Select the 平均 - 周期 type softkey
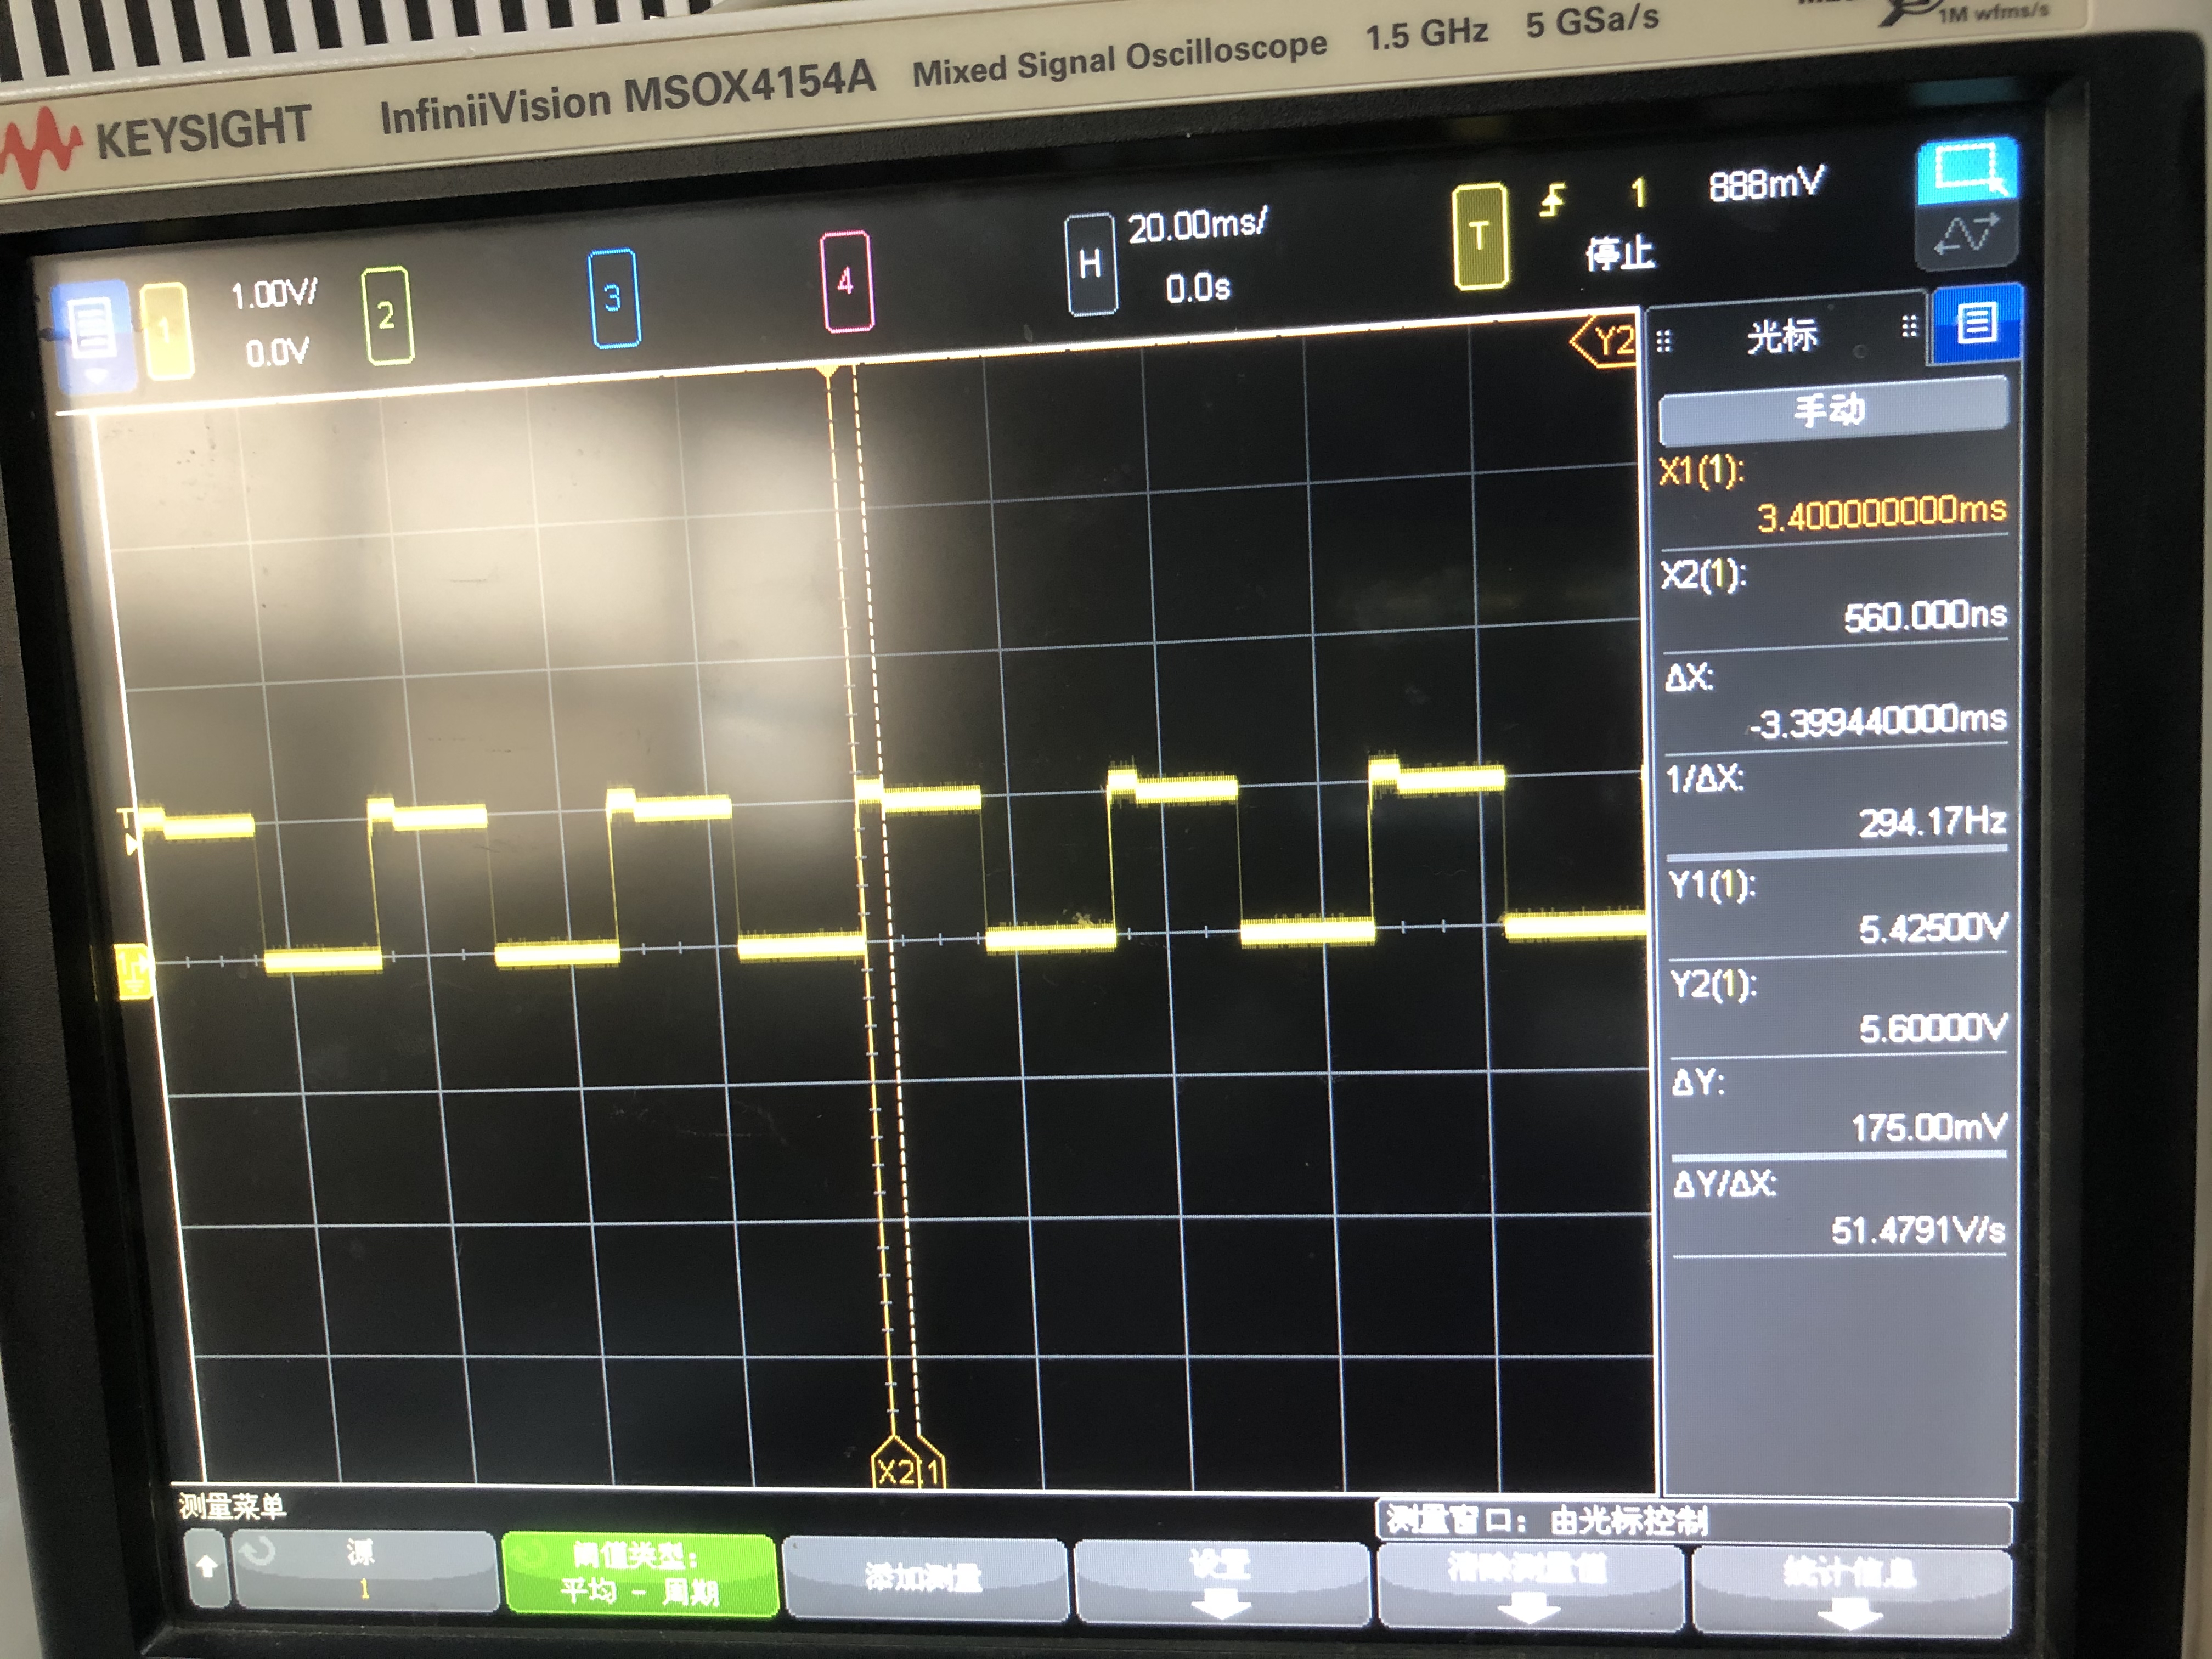This screenshot has width=2212, height=1659. click(x=639, y=1573)
